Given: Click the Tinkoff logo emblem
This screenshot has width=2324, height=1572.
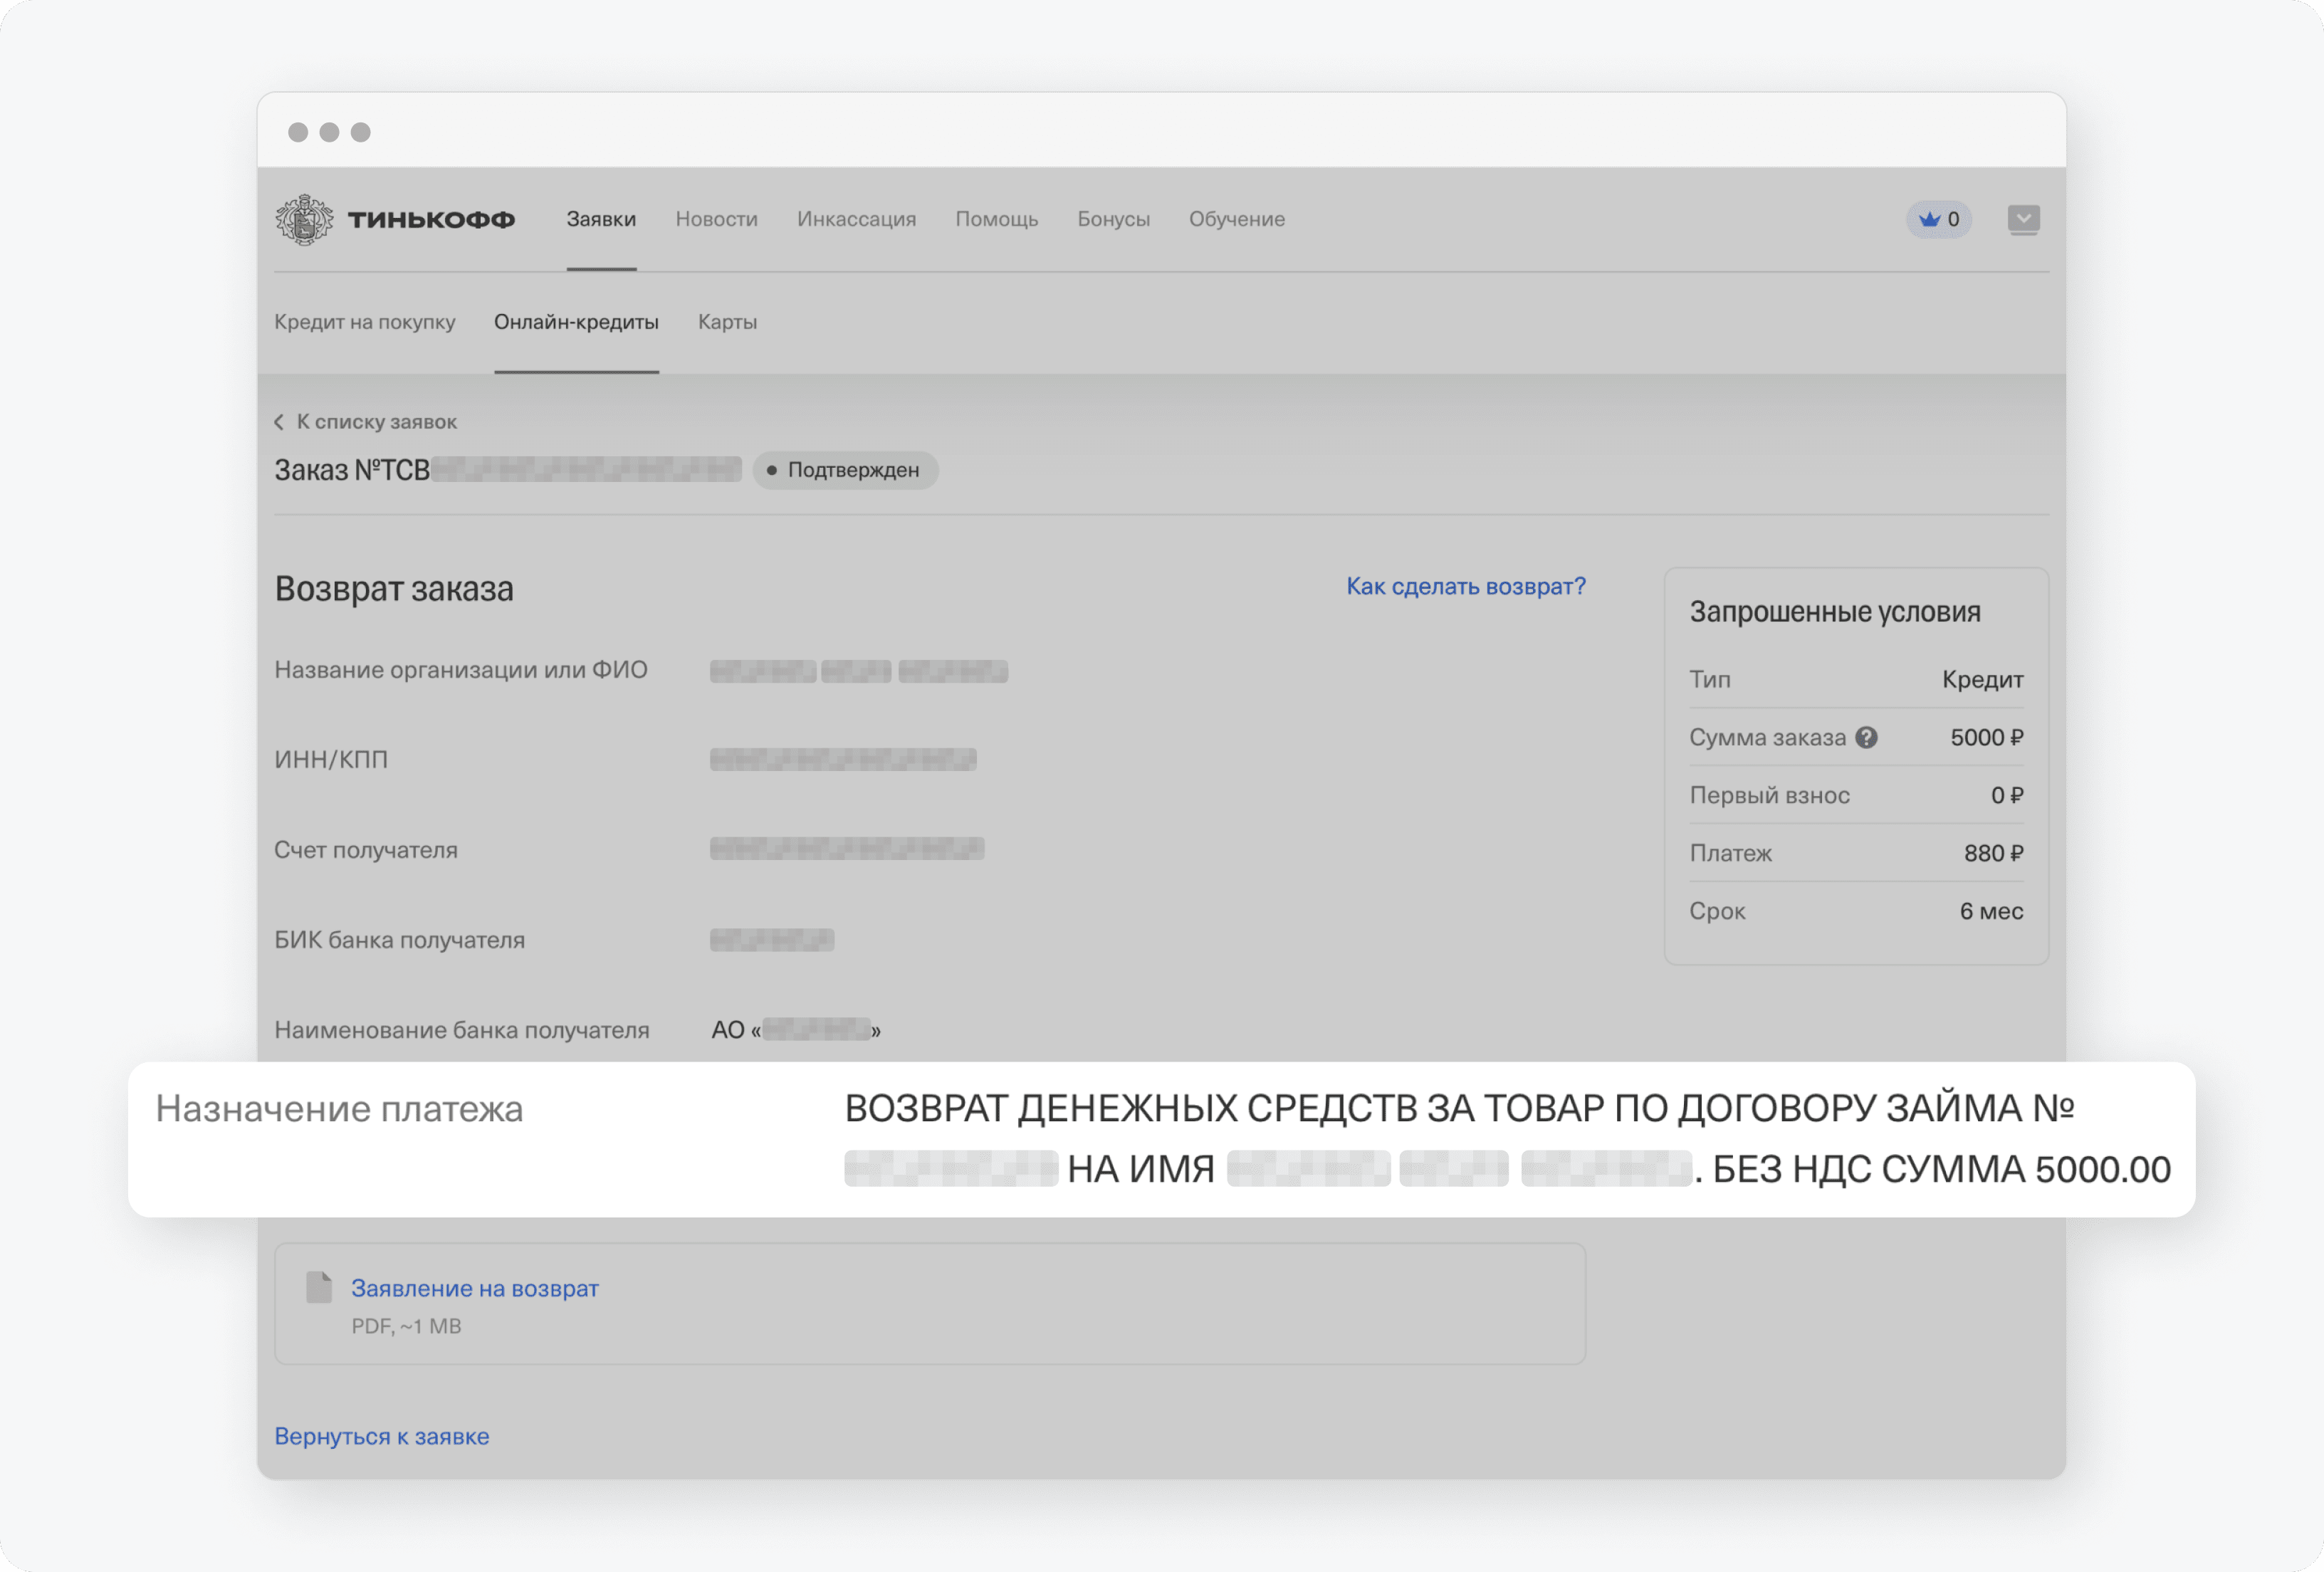Looking at the screenshot, I should click(x=304, y=219).
